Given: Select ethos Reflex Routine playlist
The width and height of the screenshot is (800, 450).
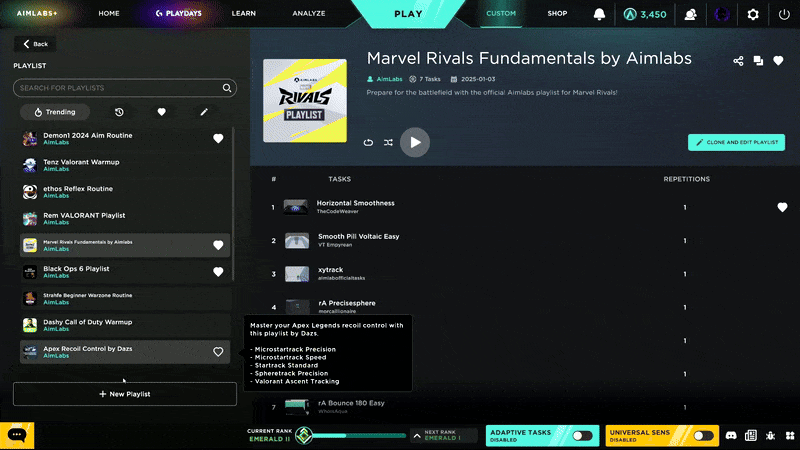Looking at the screenshot, I should coord(124,192).
